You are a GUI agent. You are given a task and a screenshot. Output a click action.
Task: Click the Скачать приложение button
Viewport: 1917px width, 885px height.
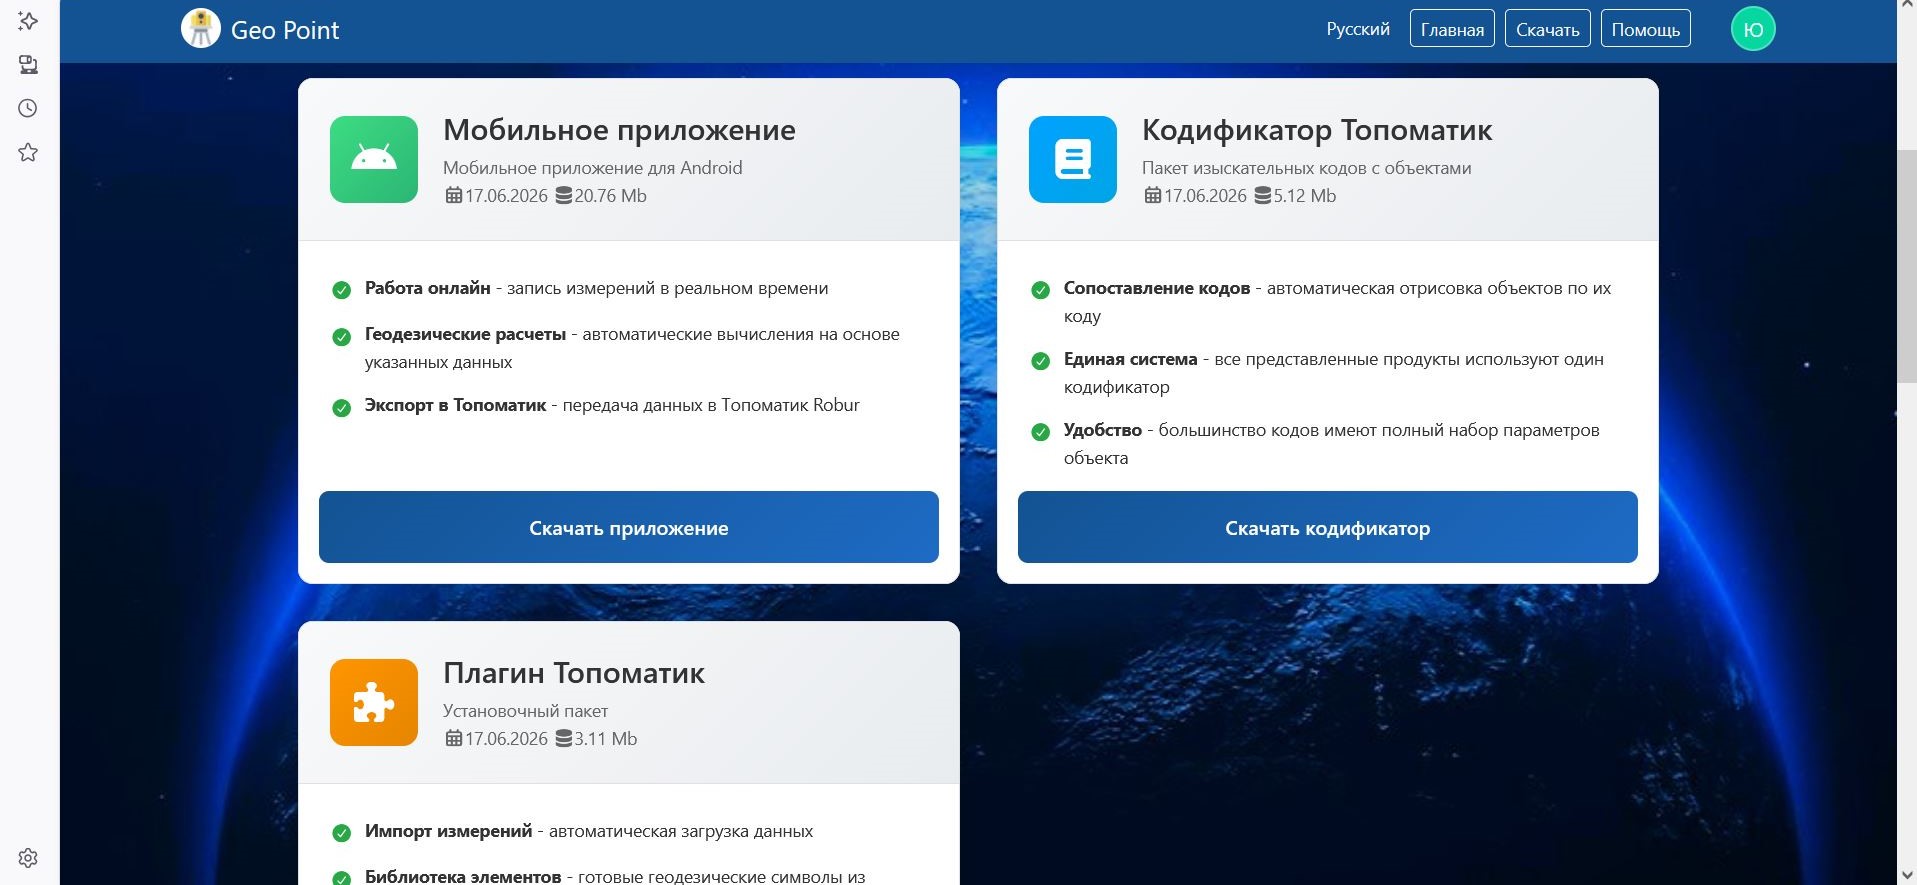(628, 527)
